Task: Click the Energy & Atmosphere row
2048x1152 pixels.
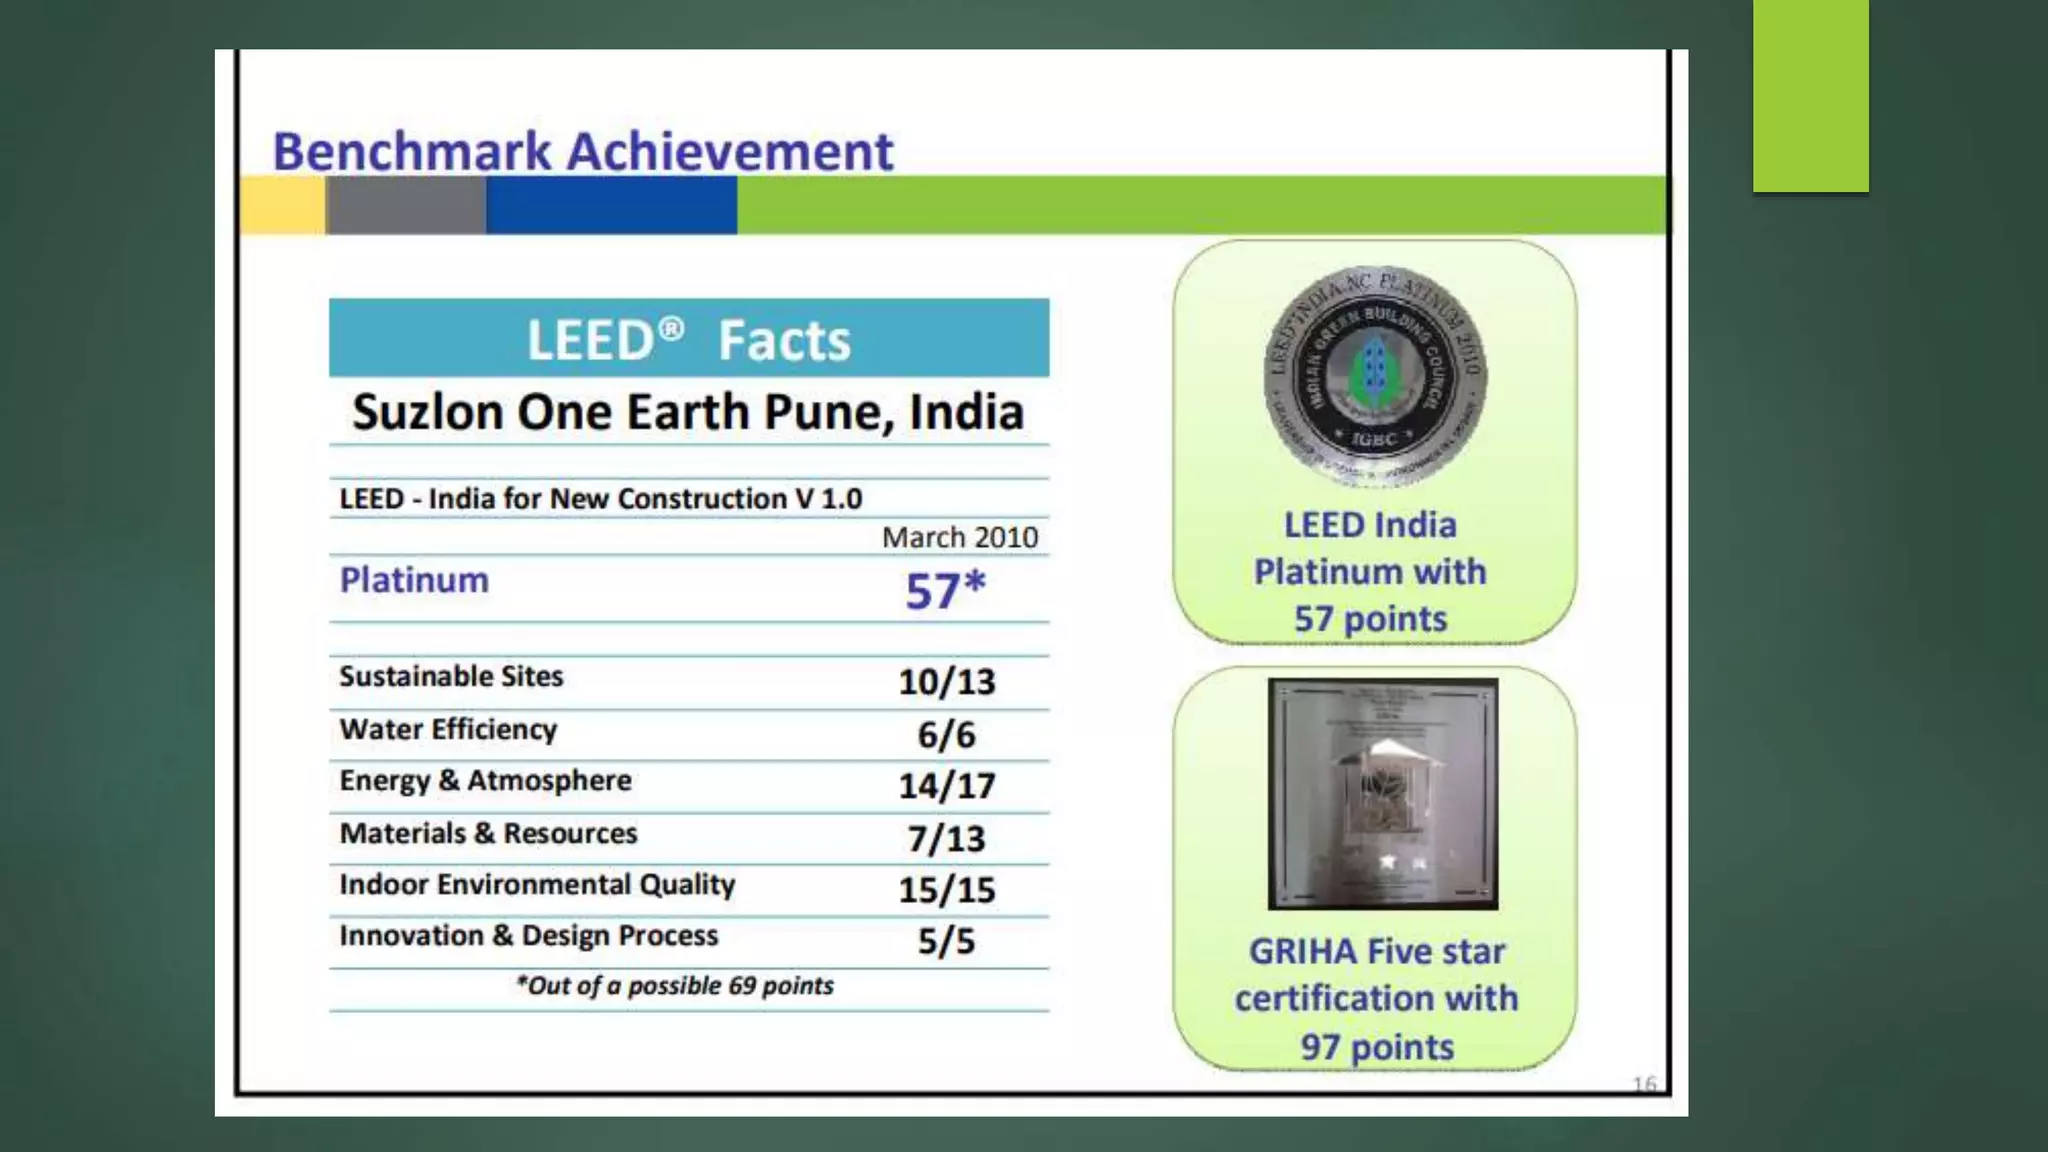Action: 486,781
